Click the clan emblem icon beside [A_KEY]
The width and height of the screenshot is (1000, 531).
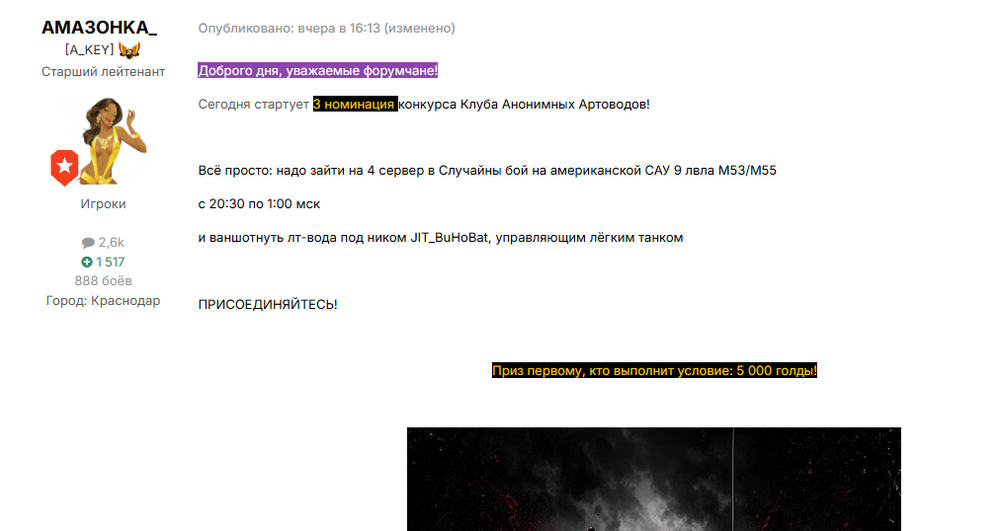click(x=129, y=50)
